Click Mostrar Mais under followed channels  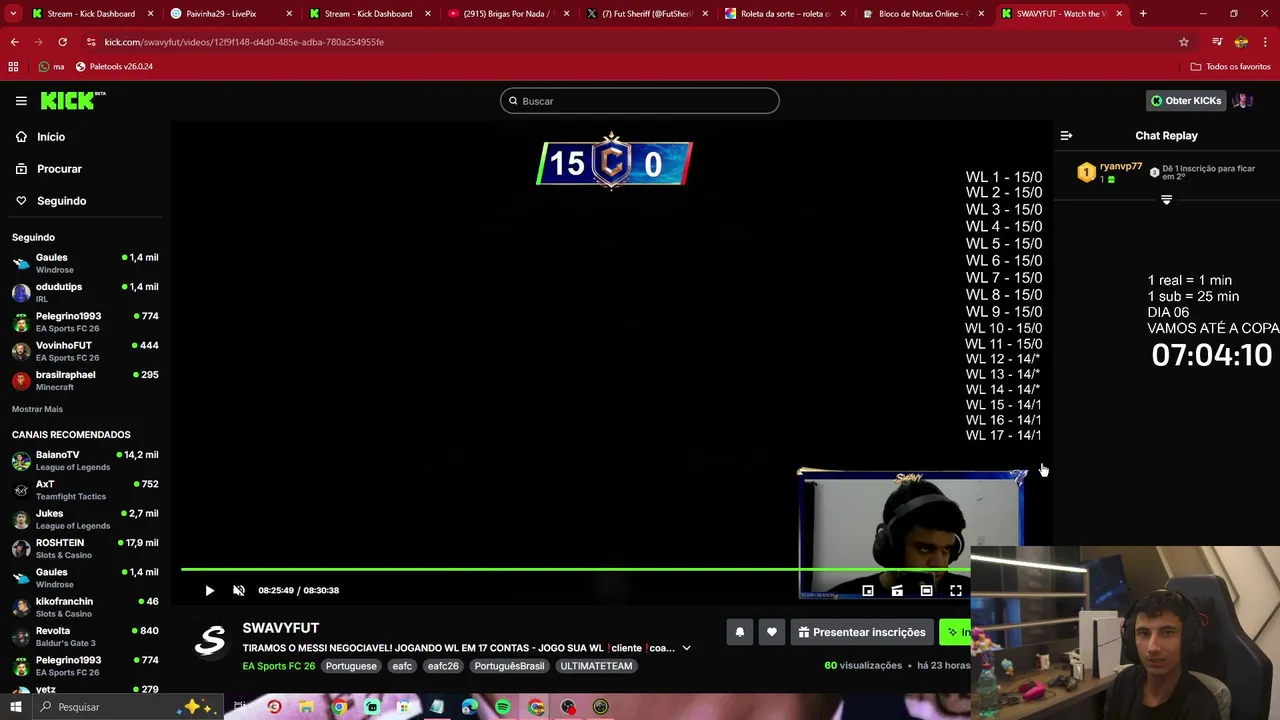37,409
